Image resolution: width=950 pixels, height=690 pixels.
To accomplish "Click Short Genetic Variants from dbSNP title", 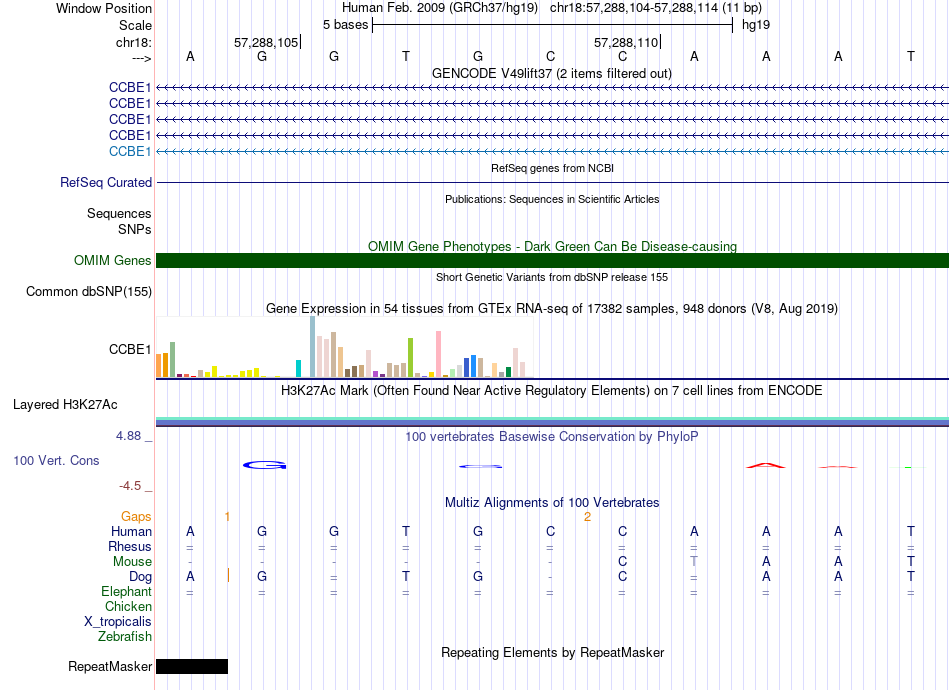I will coord(552,277).
